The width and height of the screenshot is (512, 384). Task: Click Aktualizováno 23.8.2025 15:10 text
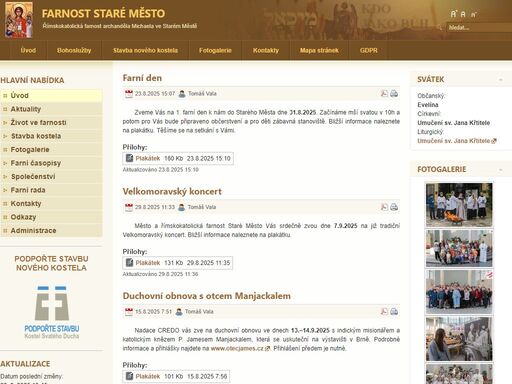[160, 170]
